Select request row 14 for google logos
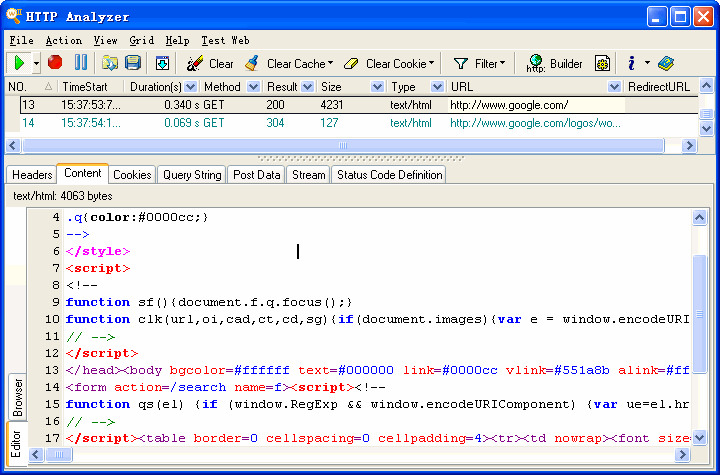This screenshot has height=475, width=720. point(300,123)
